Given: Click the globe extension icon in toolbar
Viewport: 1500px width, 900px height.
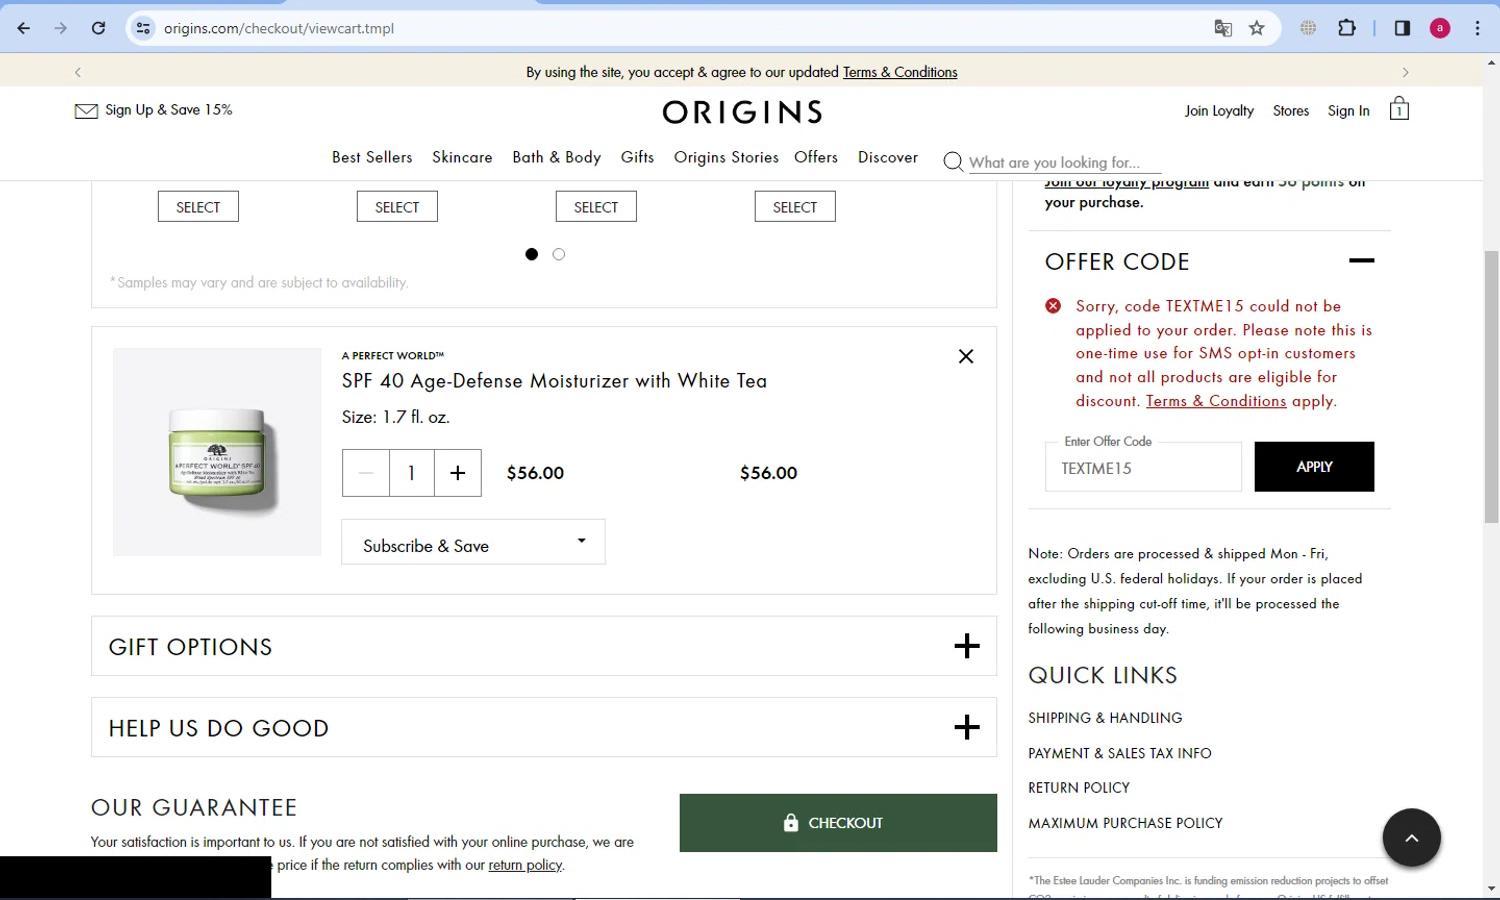Looking at the screenshot, I should [1307, 28].
